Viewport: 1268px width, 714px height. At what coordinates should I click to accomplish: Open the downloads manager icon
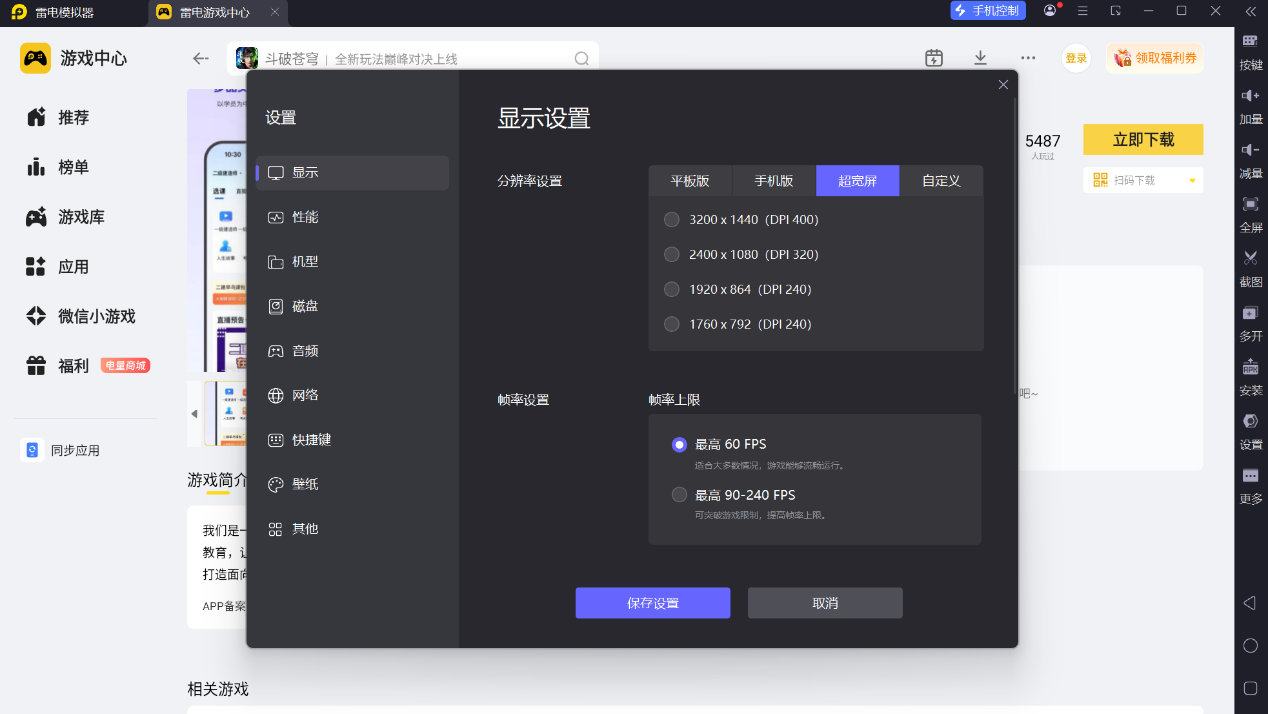tap(980, 58)
